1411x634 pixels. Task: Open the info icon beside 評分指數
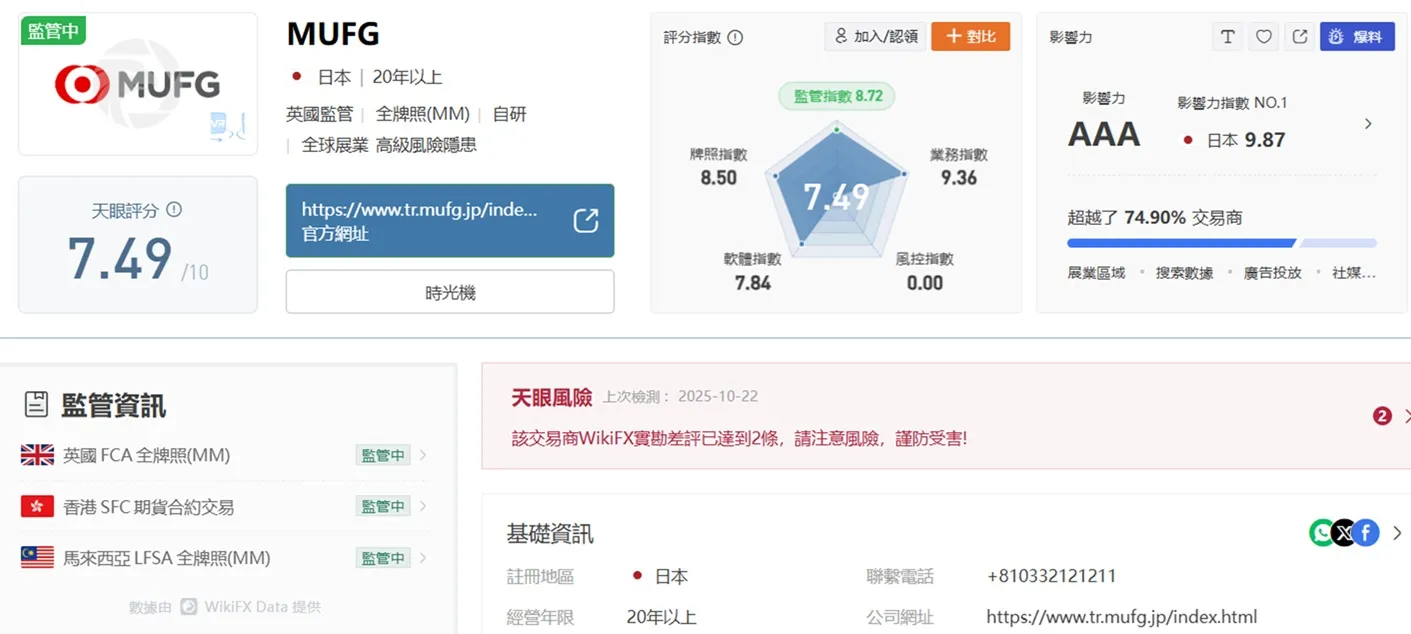pos(735,37)
